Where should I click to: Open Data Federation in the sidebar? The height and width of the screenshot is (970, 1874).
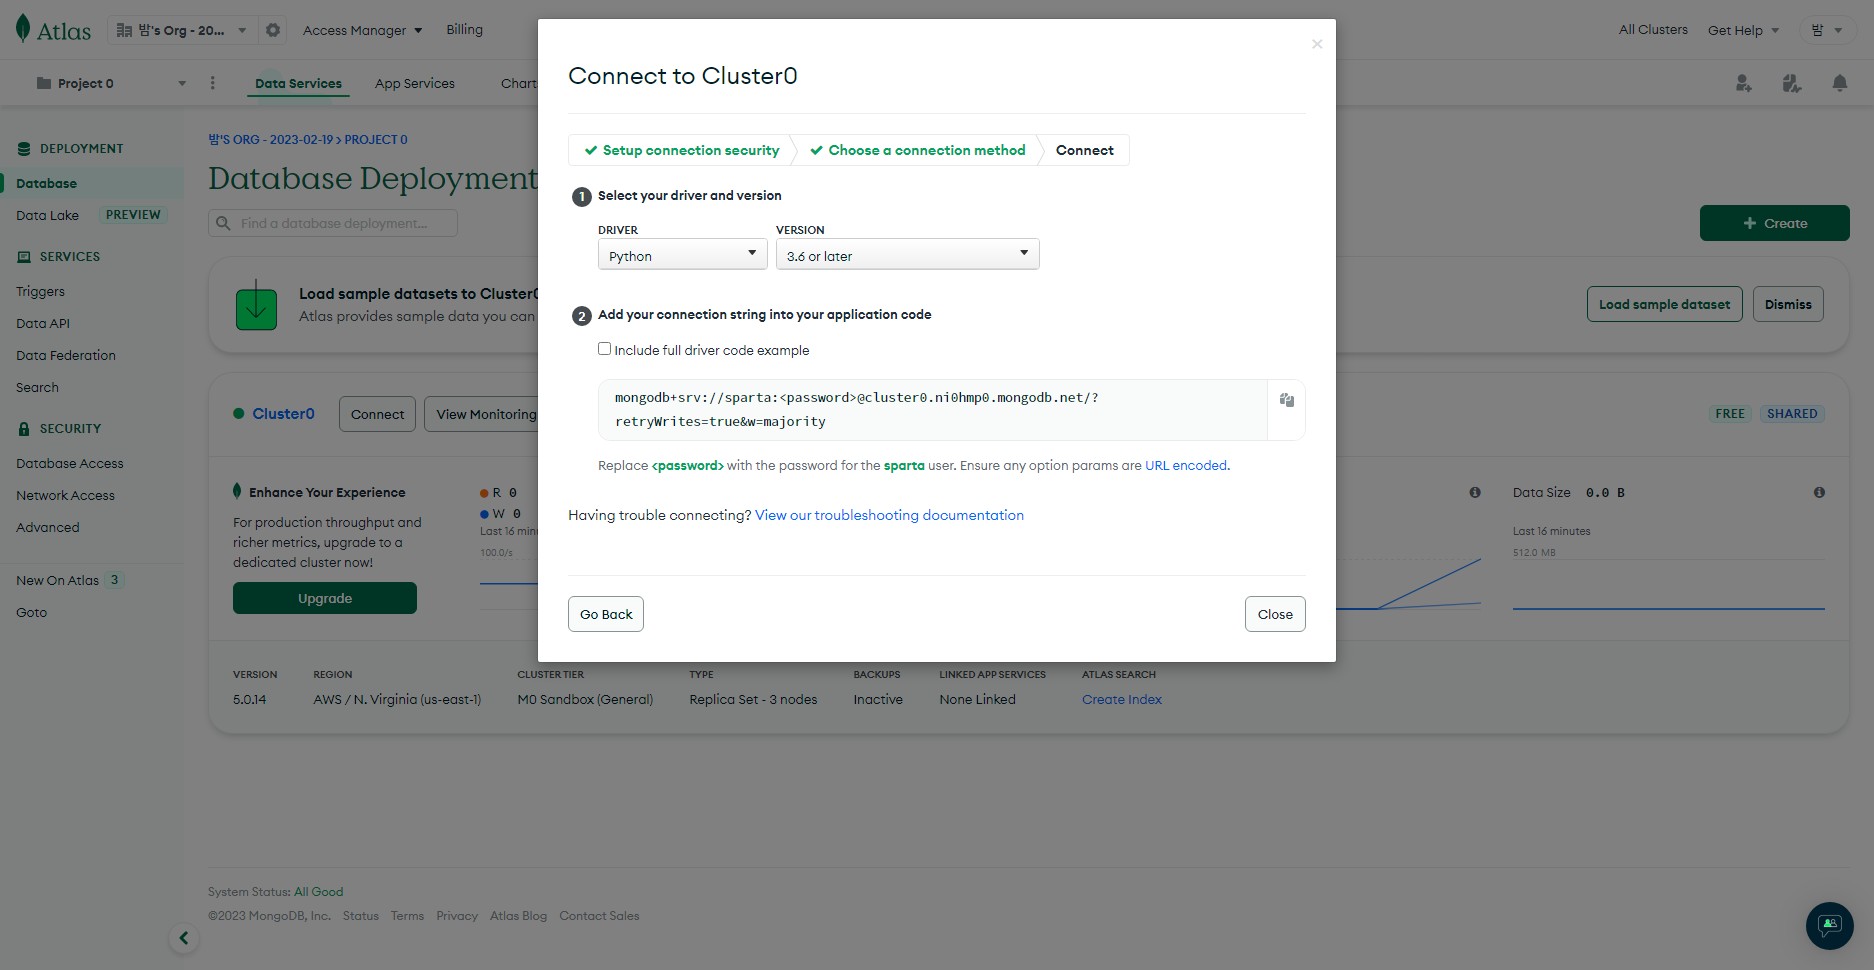[x=66, y=355]
